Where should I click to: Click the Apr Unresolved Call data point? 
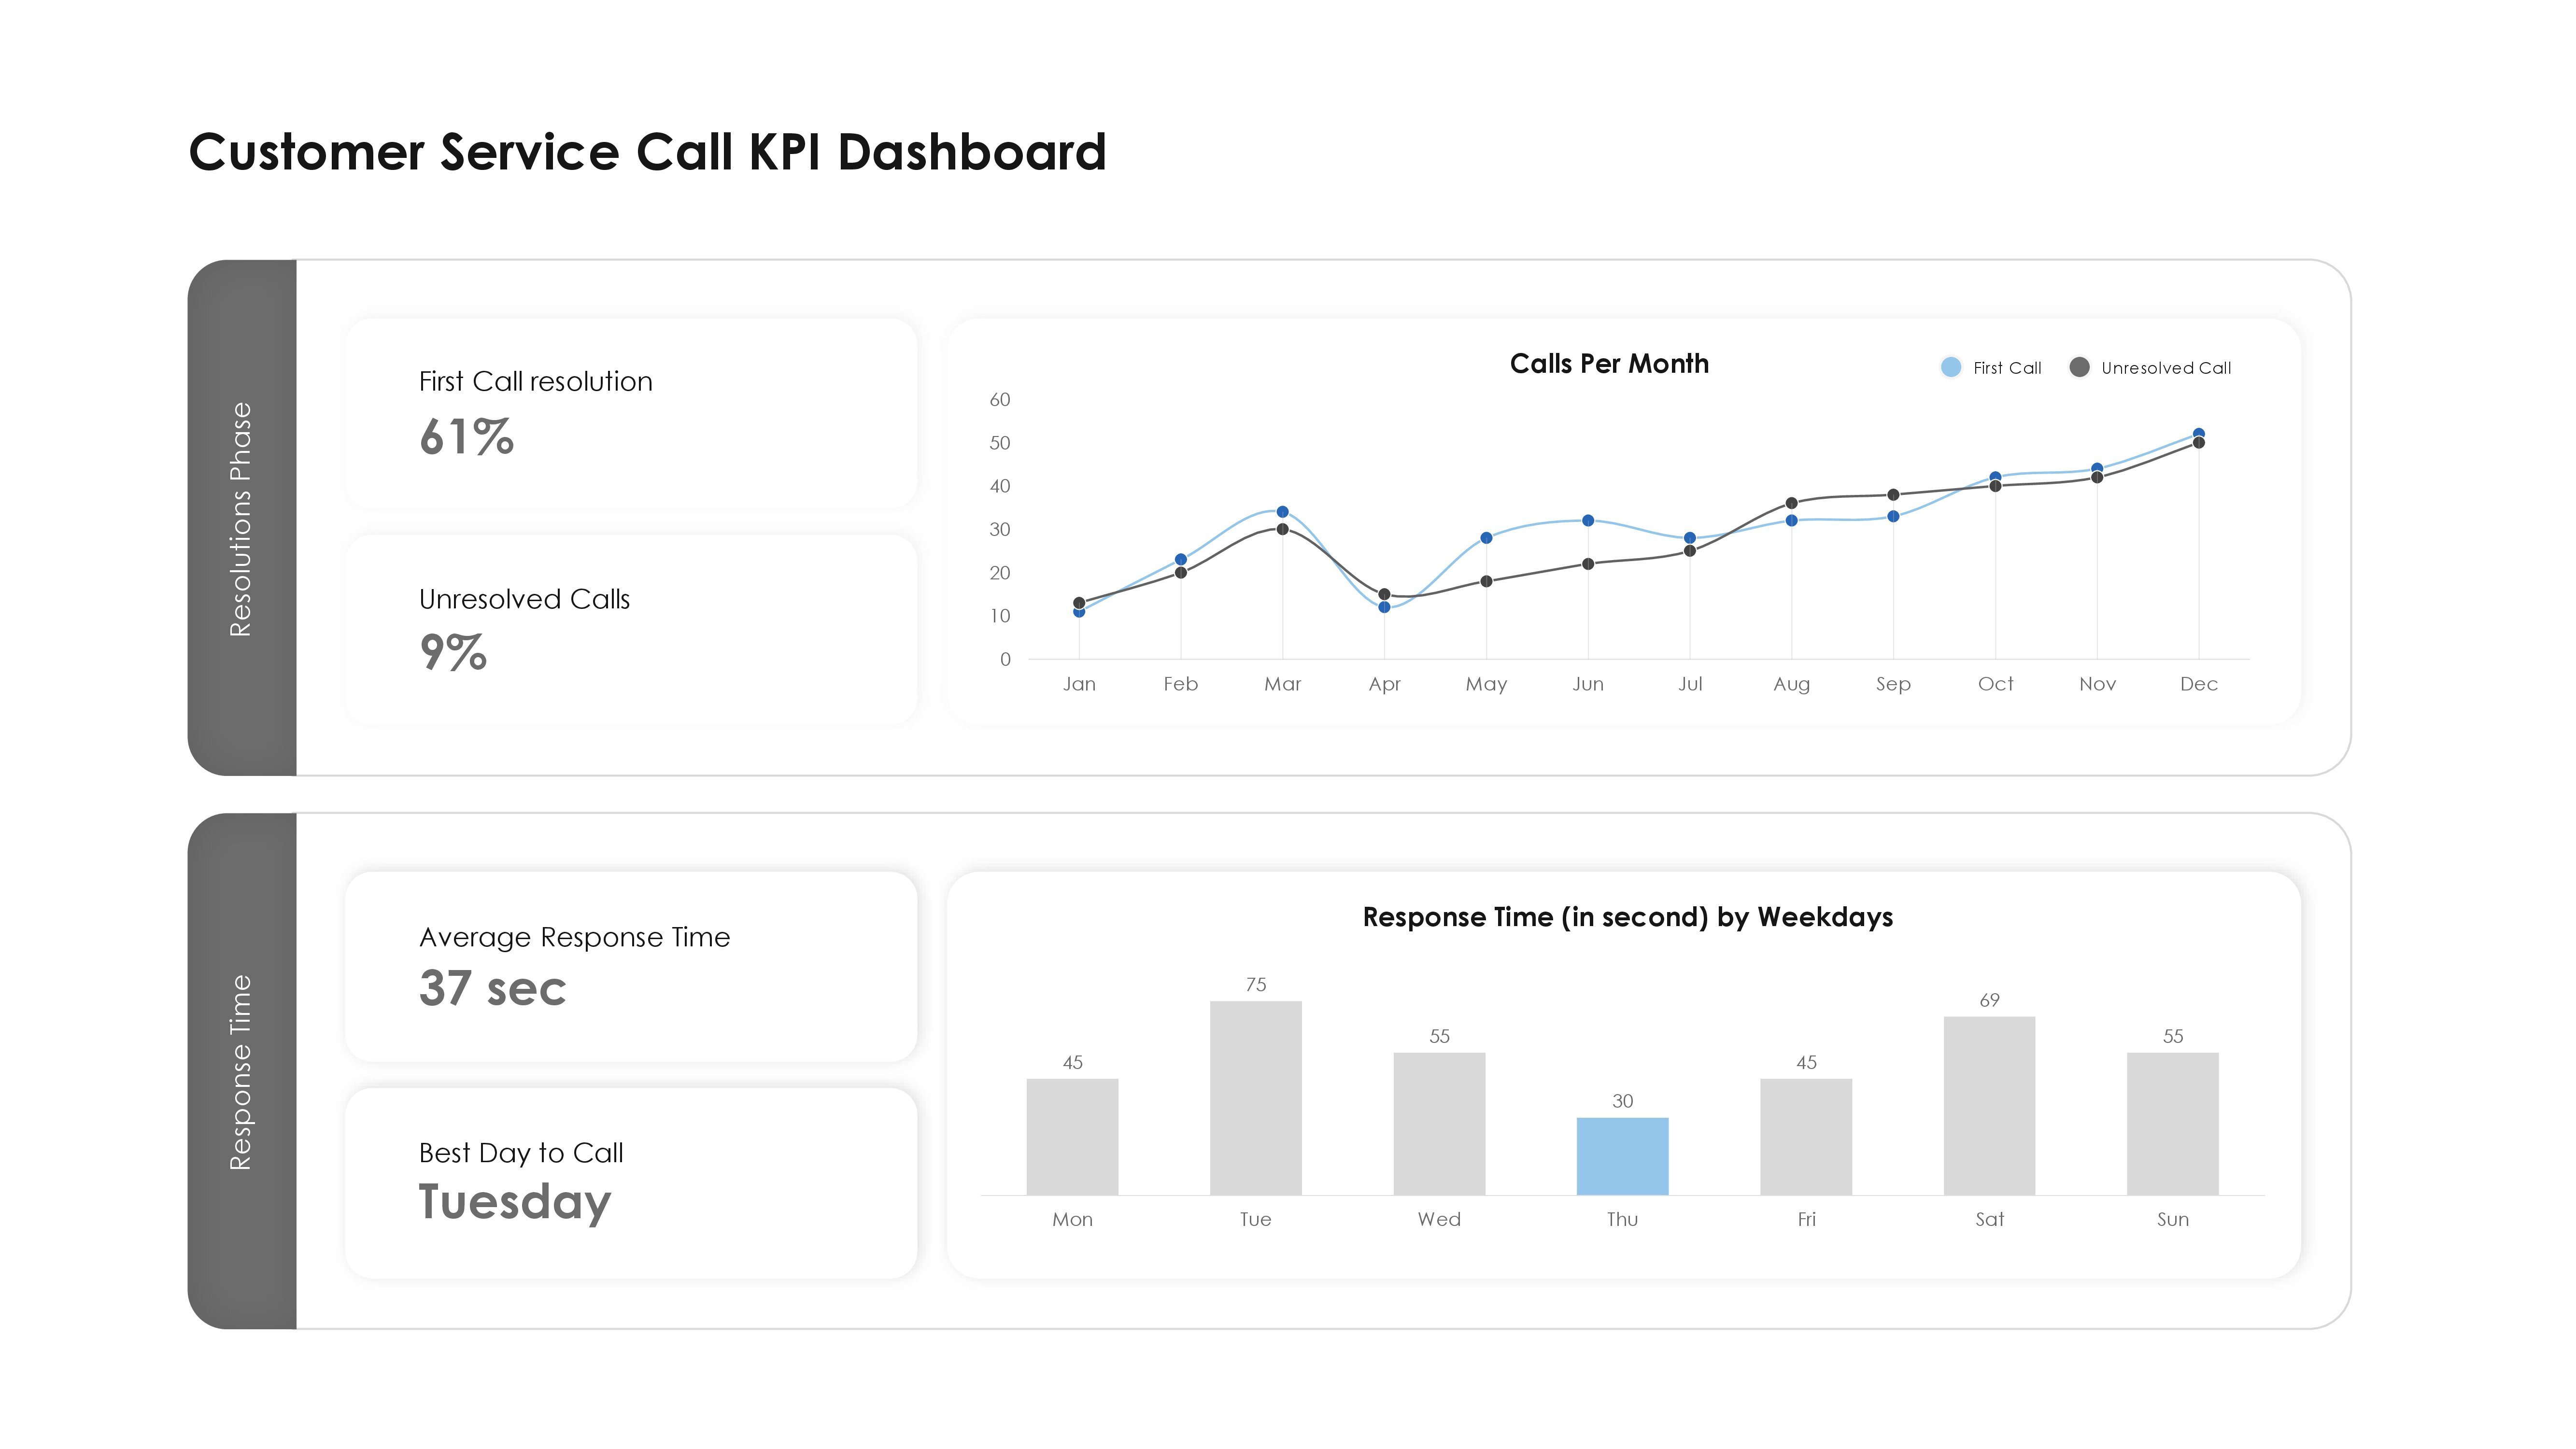pyautogui.click(x=1384, y=594)
